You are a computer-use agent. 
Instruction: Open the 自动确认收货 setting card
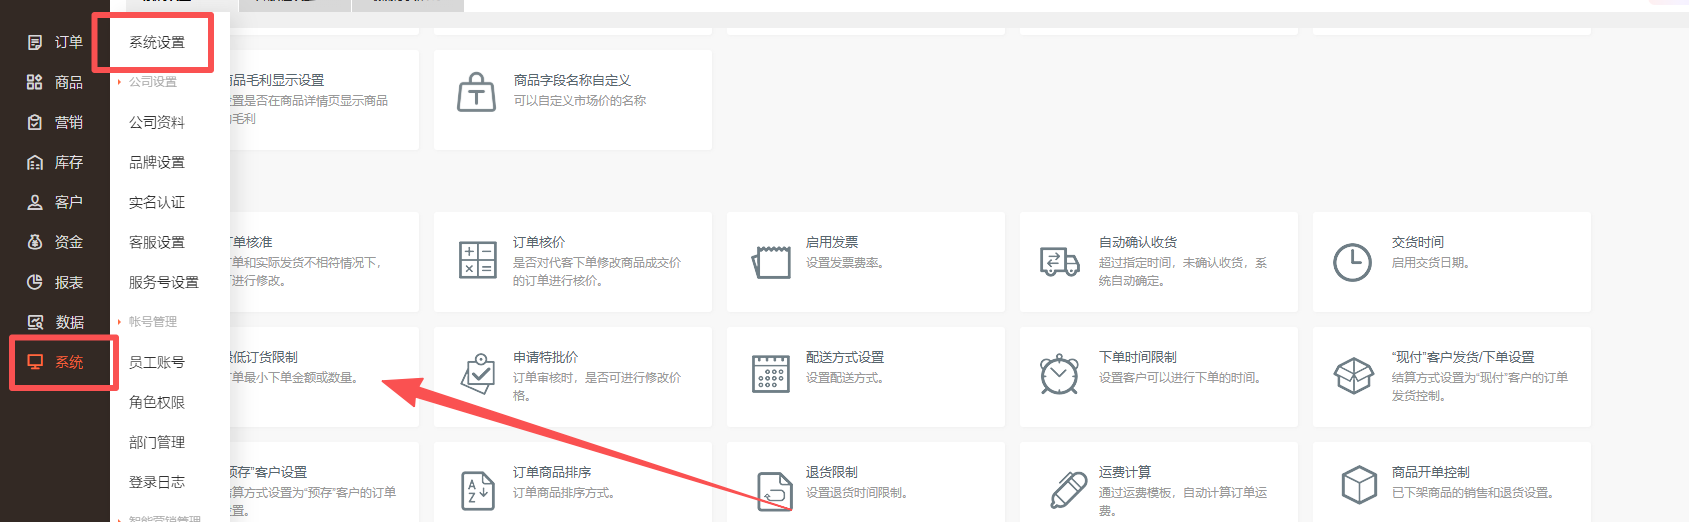tap(1159, 262)
